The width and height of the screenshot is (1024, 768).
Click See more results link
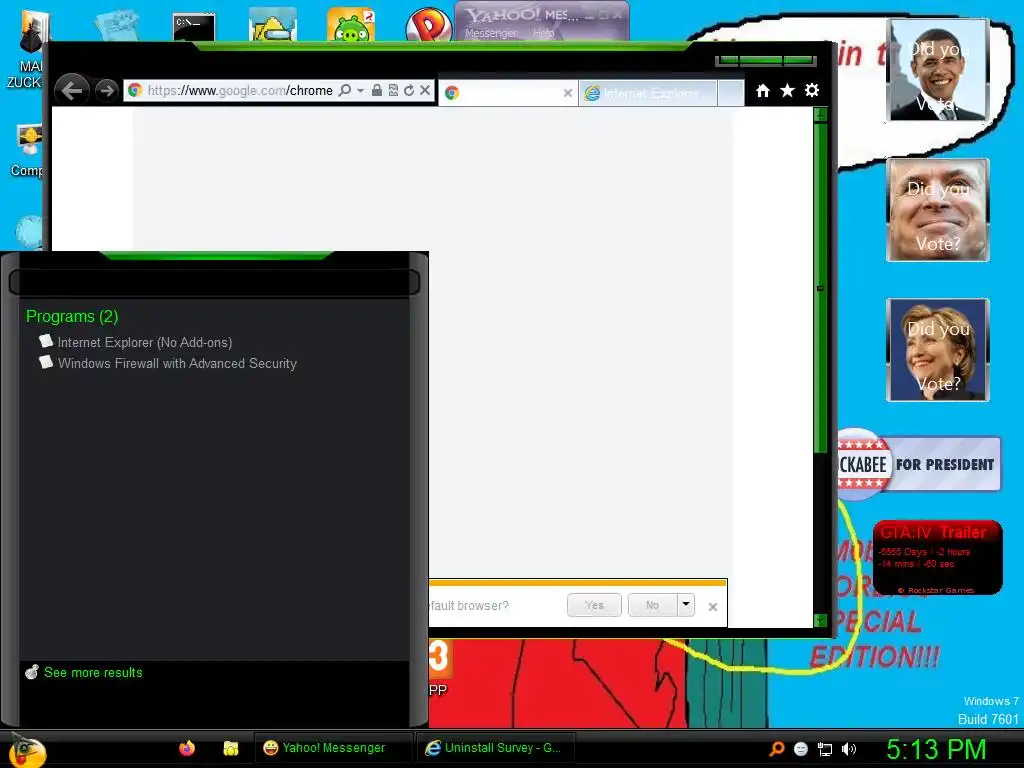coord(93,672)
